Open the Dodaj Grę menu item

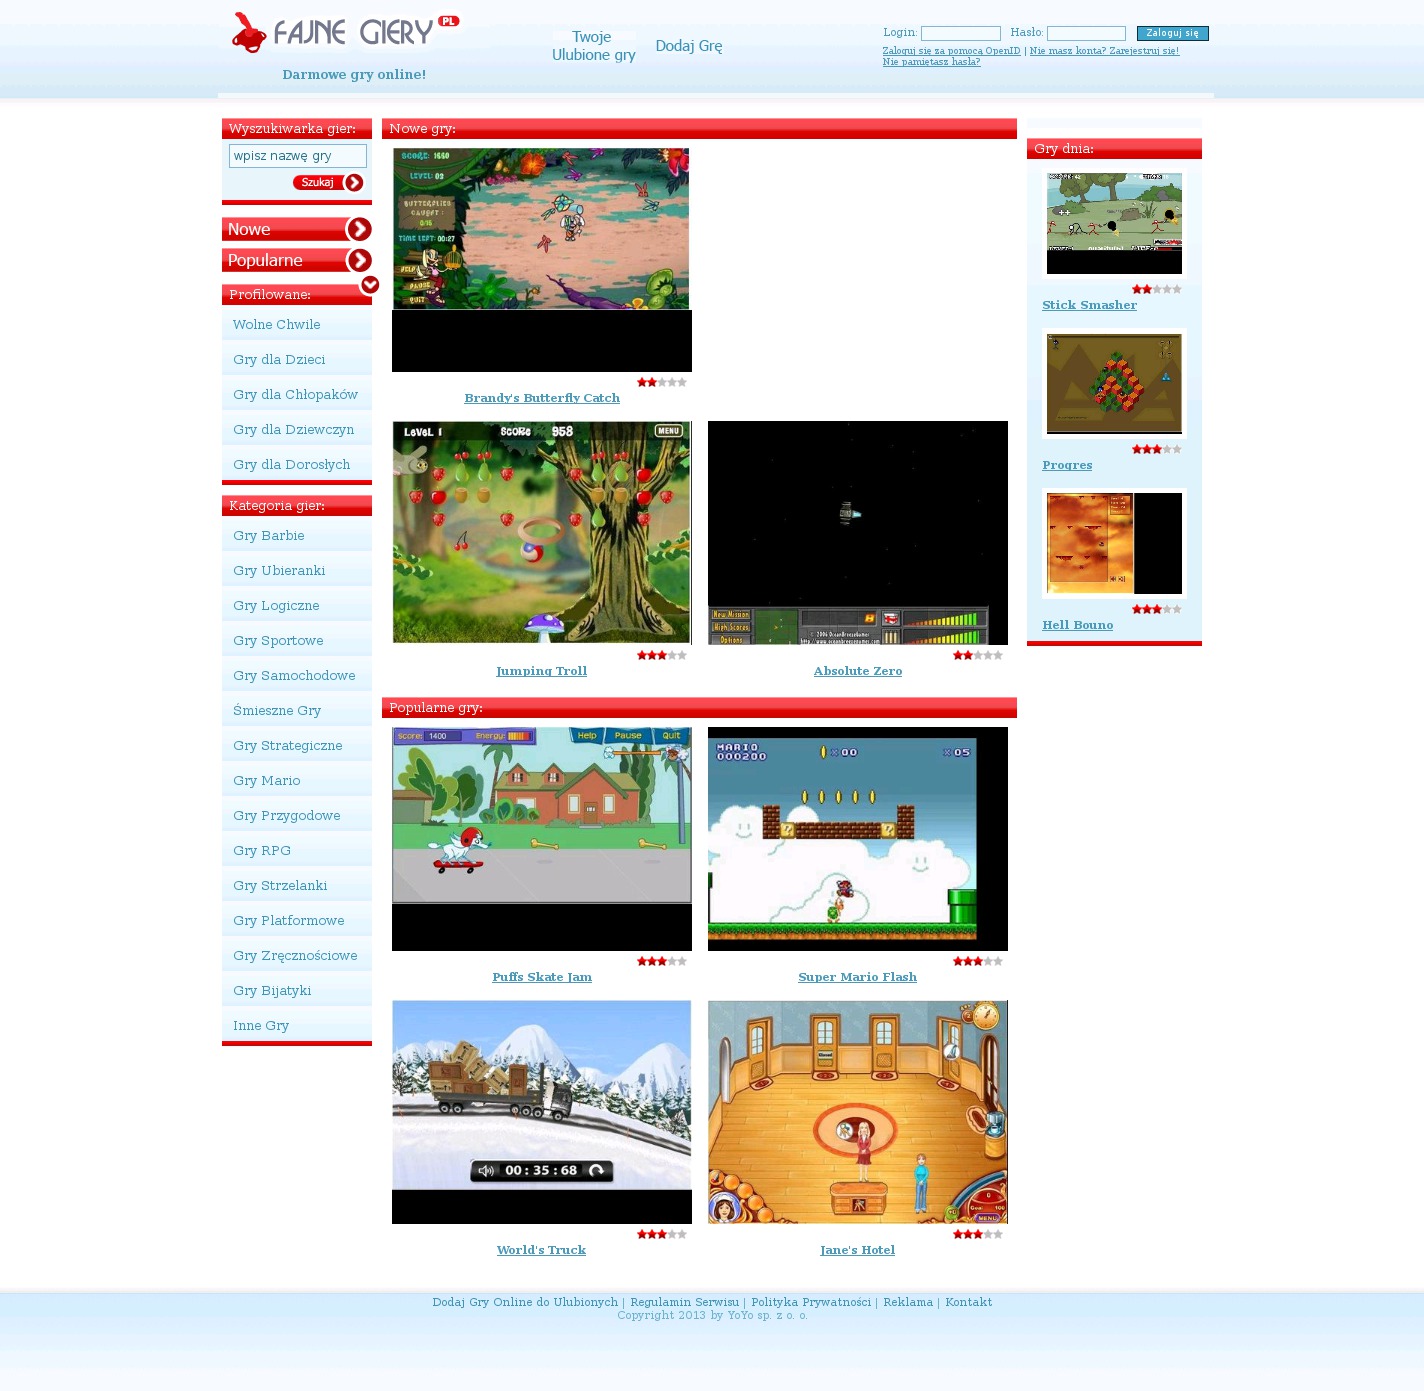pyautogui.click(x=688, y=46)
